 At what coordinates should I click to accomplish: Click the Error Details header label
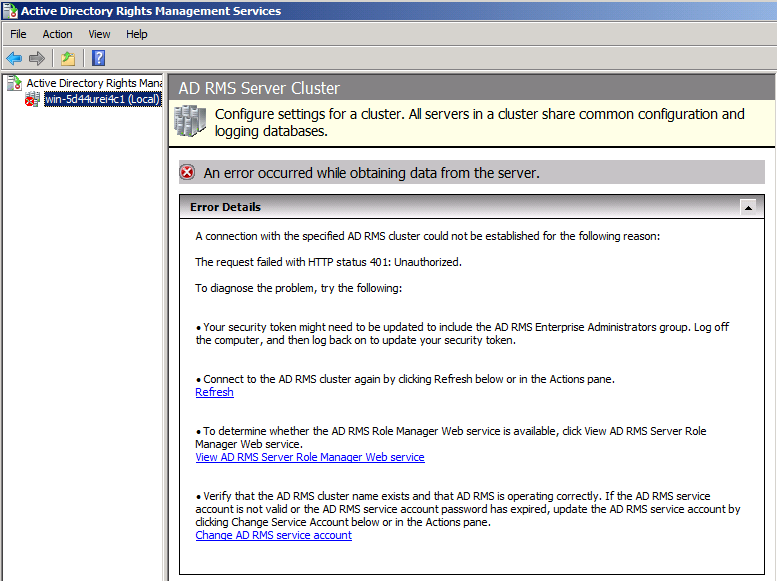(225, 207)
